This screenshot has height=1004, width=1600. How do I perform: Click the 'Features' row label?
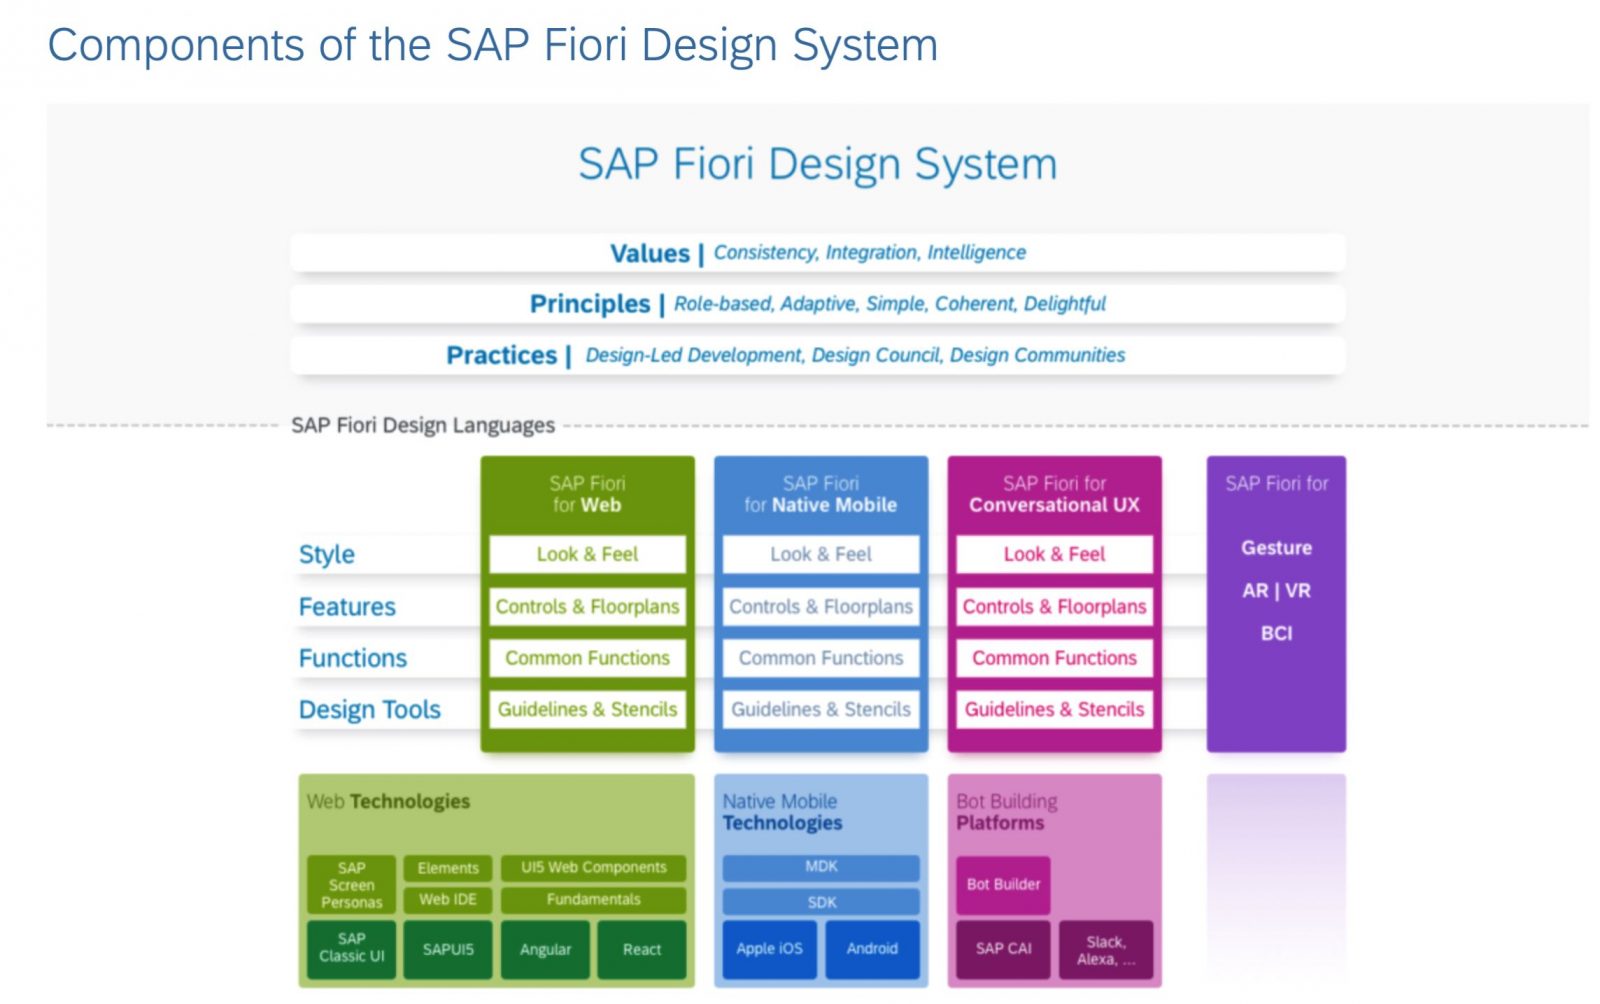[347, 607]
